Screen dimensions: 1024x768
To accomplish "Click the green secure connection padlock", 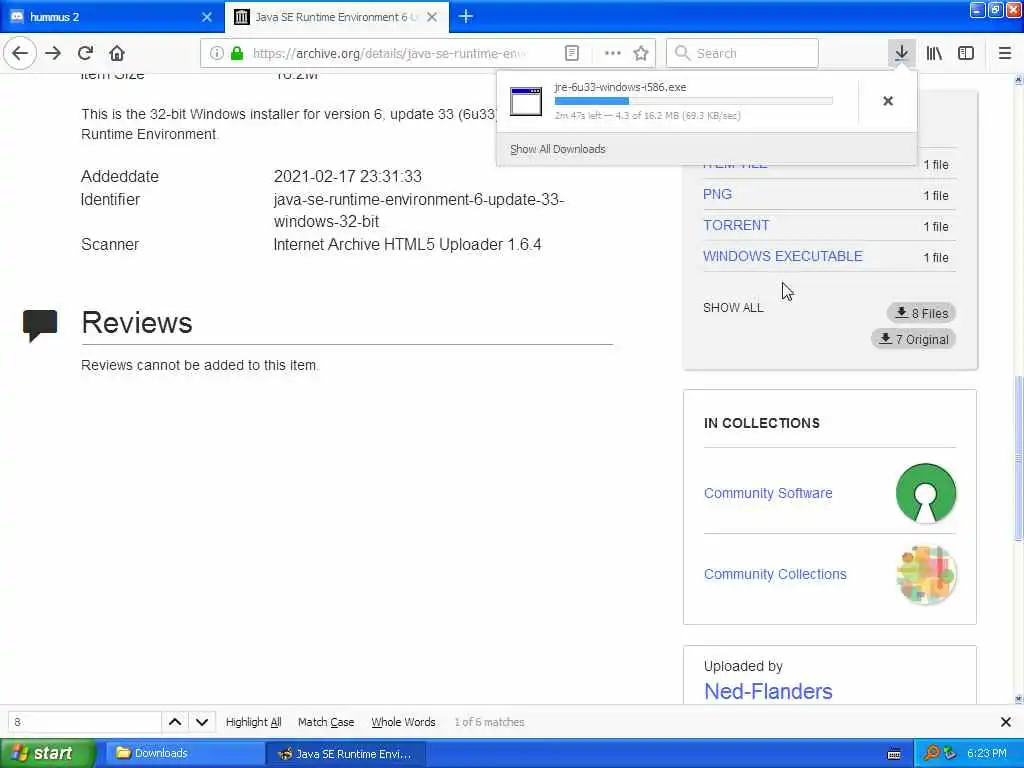I will pos(237,53).
